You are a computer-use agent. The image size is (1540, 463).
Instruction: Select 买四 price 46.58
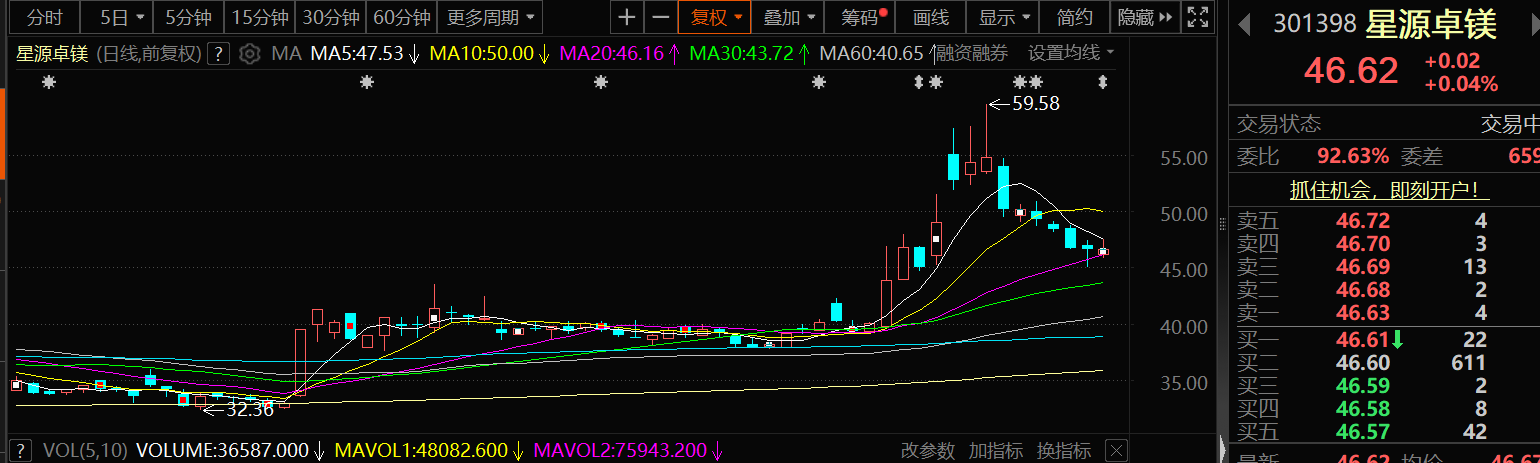tap(1363, 409)
